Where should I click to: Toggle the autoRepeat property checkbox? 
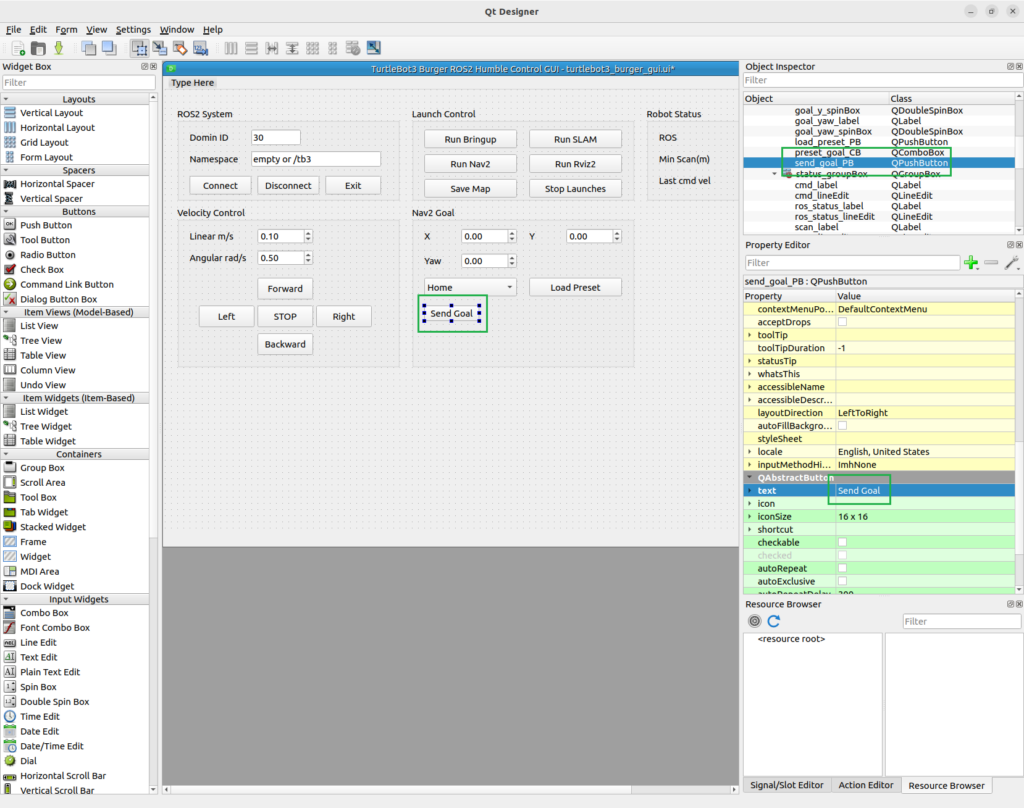pos(842,568)
